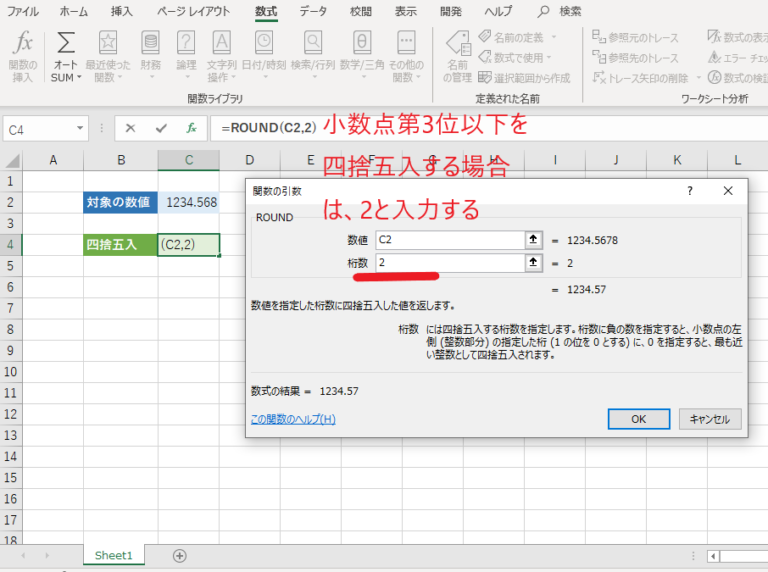
Task: Select cell C2 with 1234.568
Action: point(189,202)
